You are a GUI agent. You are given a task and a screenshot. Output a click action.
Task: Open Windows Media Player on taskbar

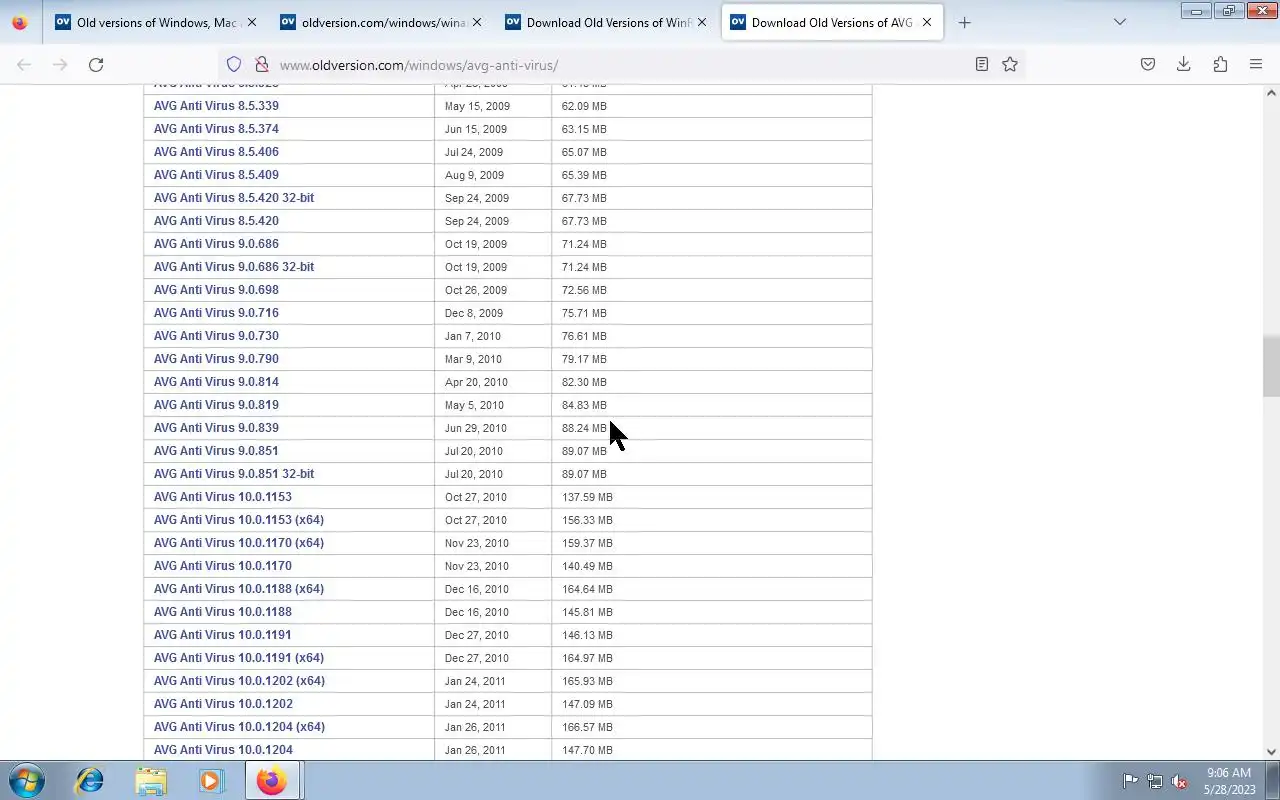tap(211, 780)
